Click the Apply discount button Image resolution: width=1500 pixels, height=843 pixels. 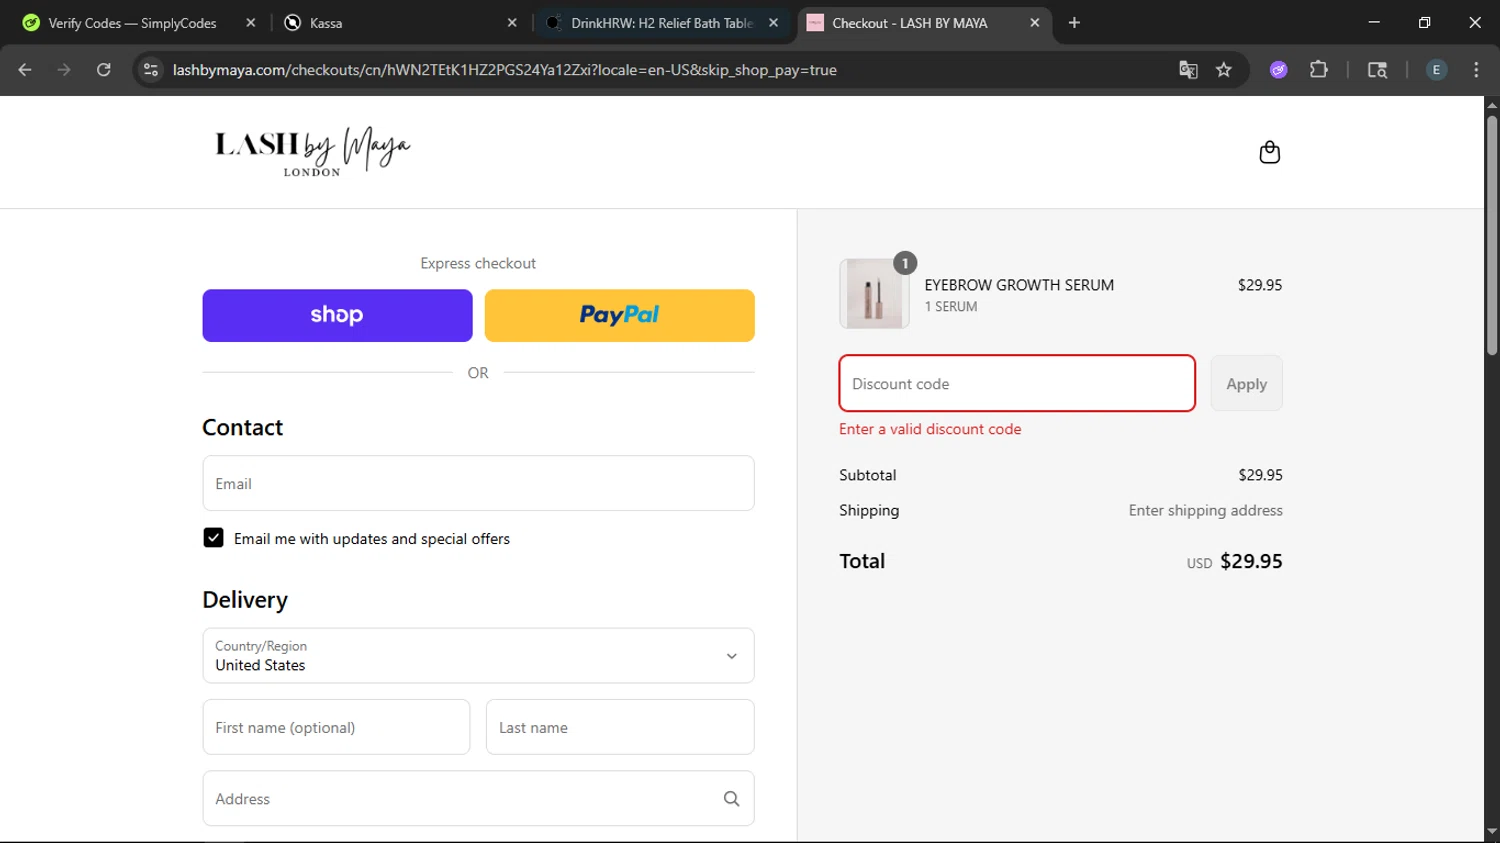coord(1246,384)
